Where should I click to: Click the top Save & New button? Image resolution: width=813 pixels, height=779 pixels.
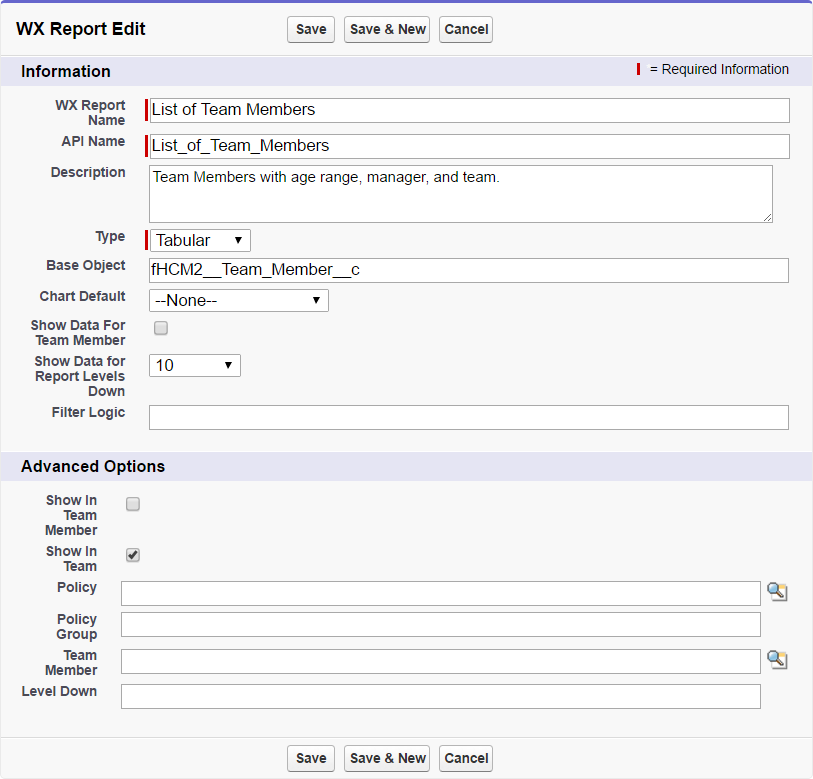pos(387,29)
